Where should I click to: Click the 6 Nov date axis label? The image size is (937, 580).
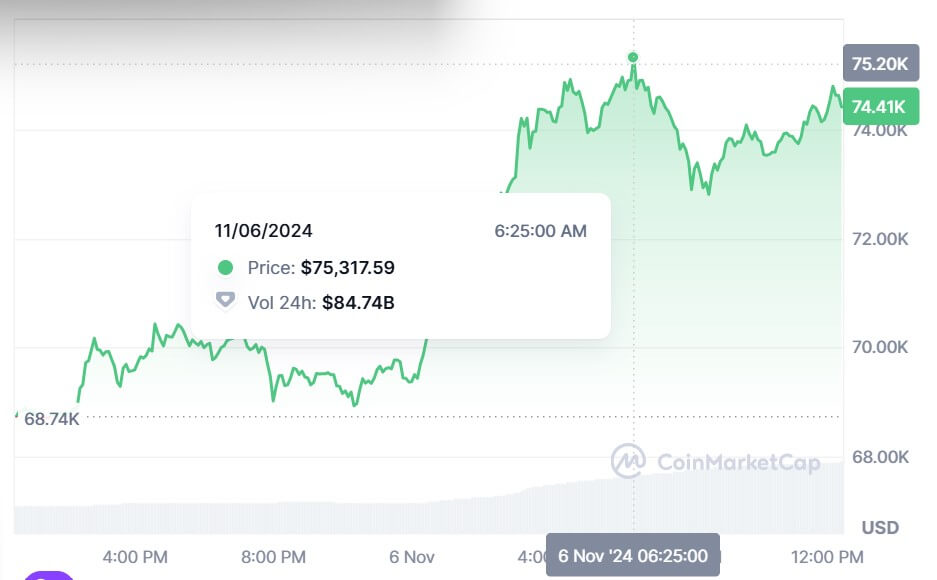click(410, 556)
